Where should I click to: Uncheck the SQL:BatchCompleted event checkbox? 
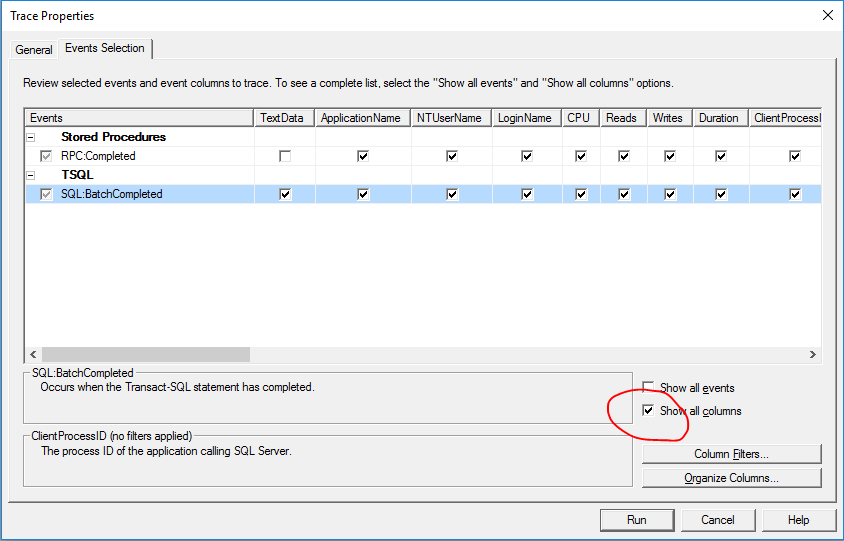click(x=46, y=194)
